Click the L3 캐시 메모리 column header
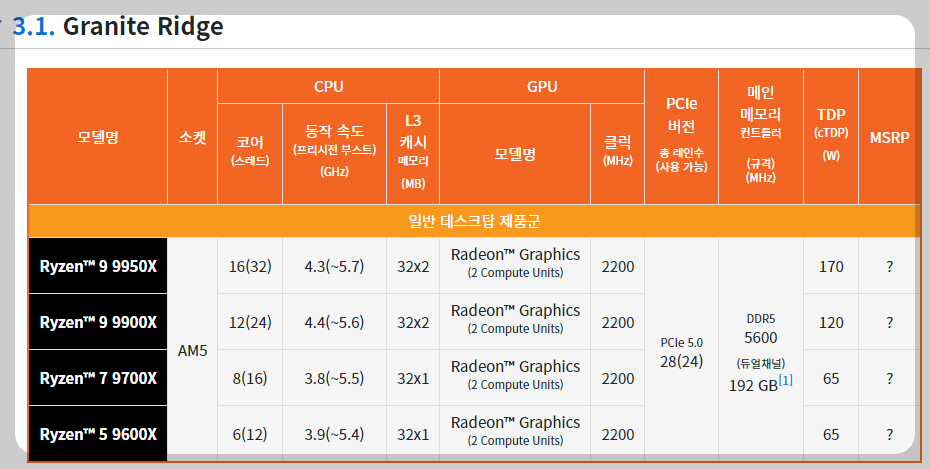The height and width of the screenshot is (469, 930). [413, 154]
